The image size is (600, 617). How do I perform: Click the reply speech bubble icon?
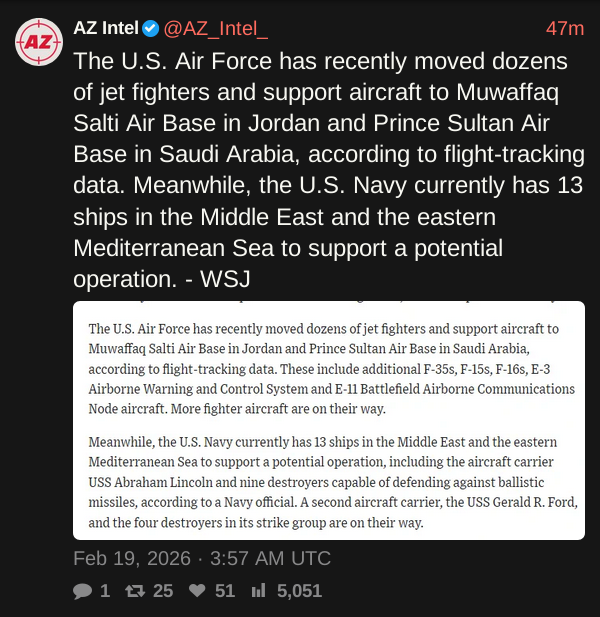point(82,591)
